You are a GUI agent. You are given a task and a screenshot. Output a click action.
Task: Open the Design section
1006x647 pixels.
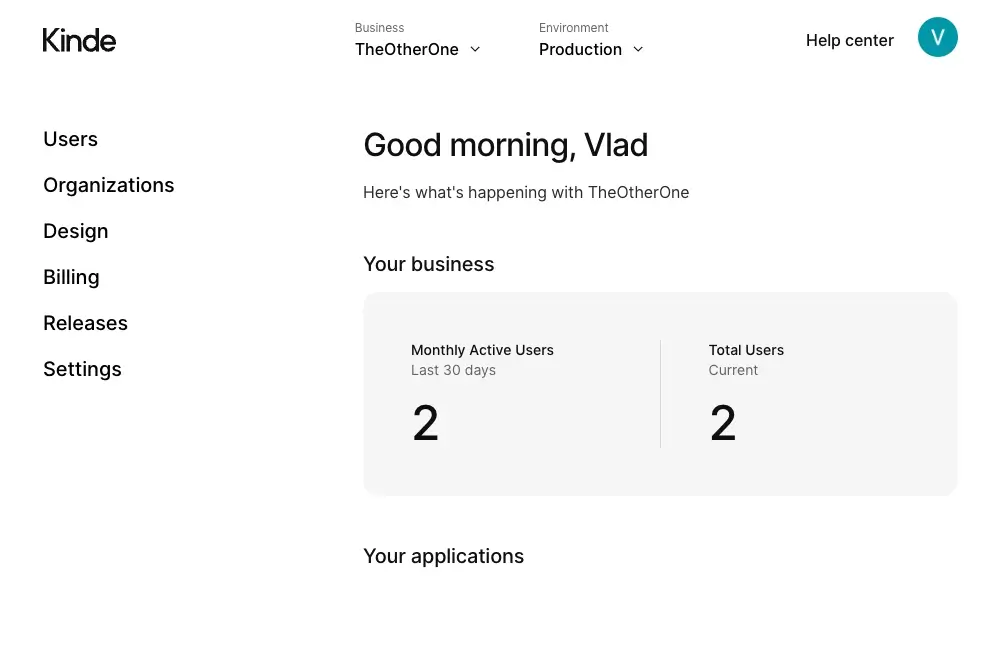[75, 231]
